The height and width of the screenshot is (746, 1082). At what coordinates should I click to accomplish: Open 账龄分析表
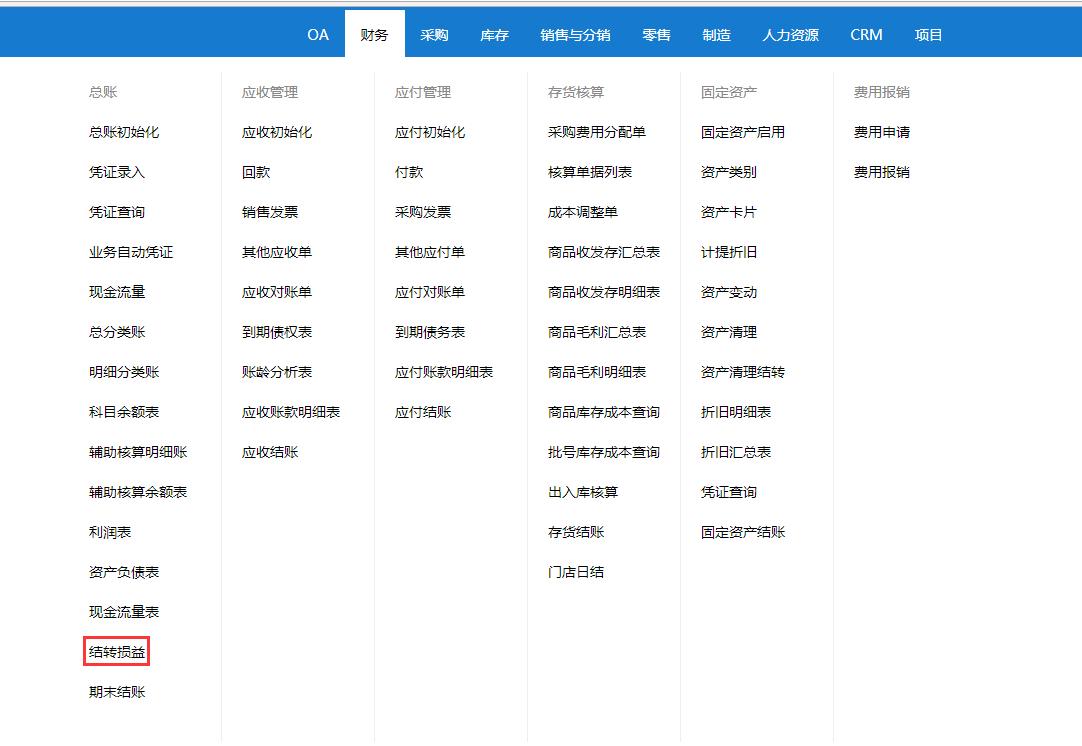pos(277,372)
